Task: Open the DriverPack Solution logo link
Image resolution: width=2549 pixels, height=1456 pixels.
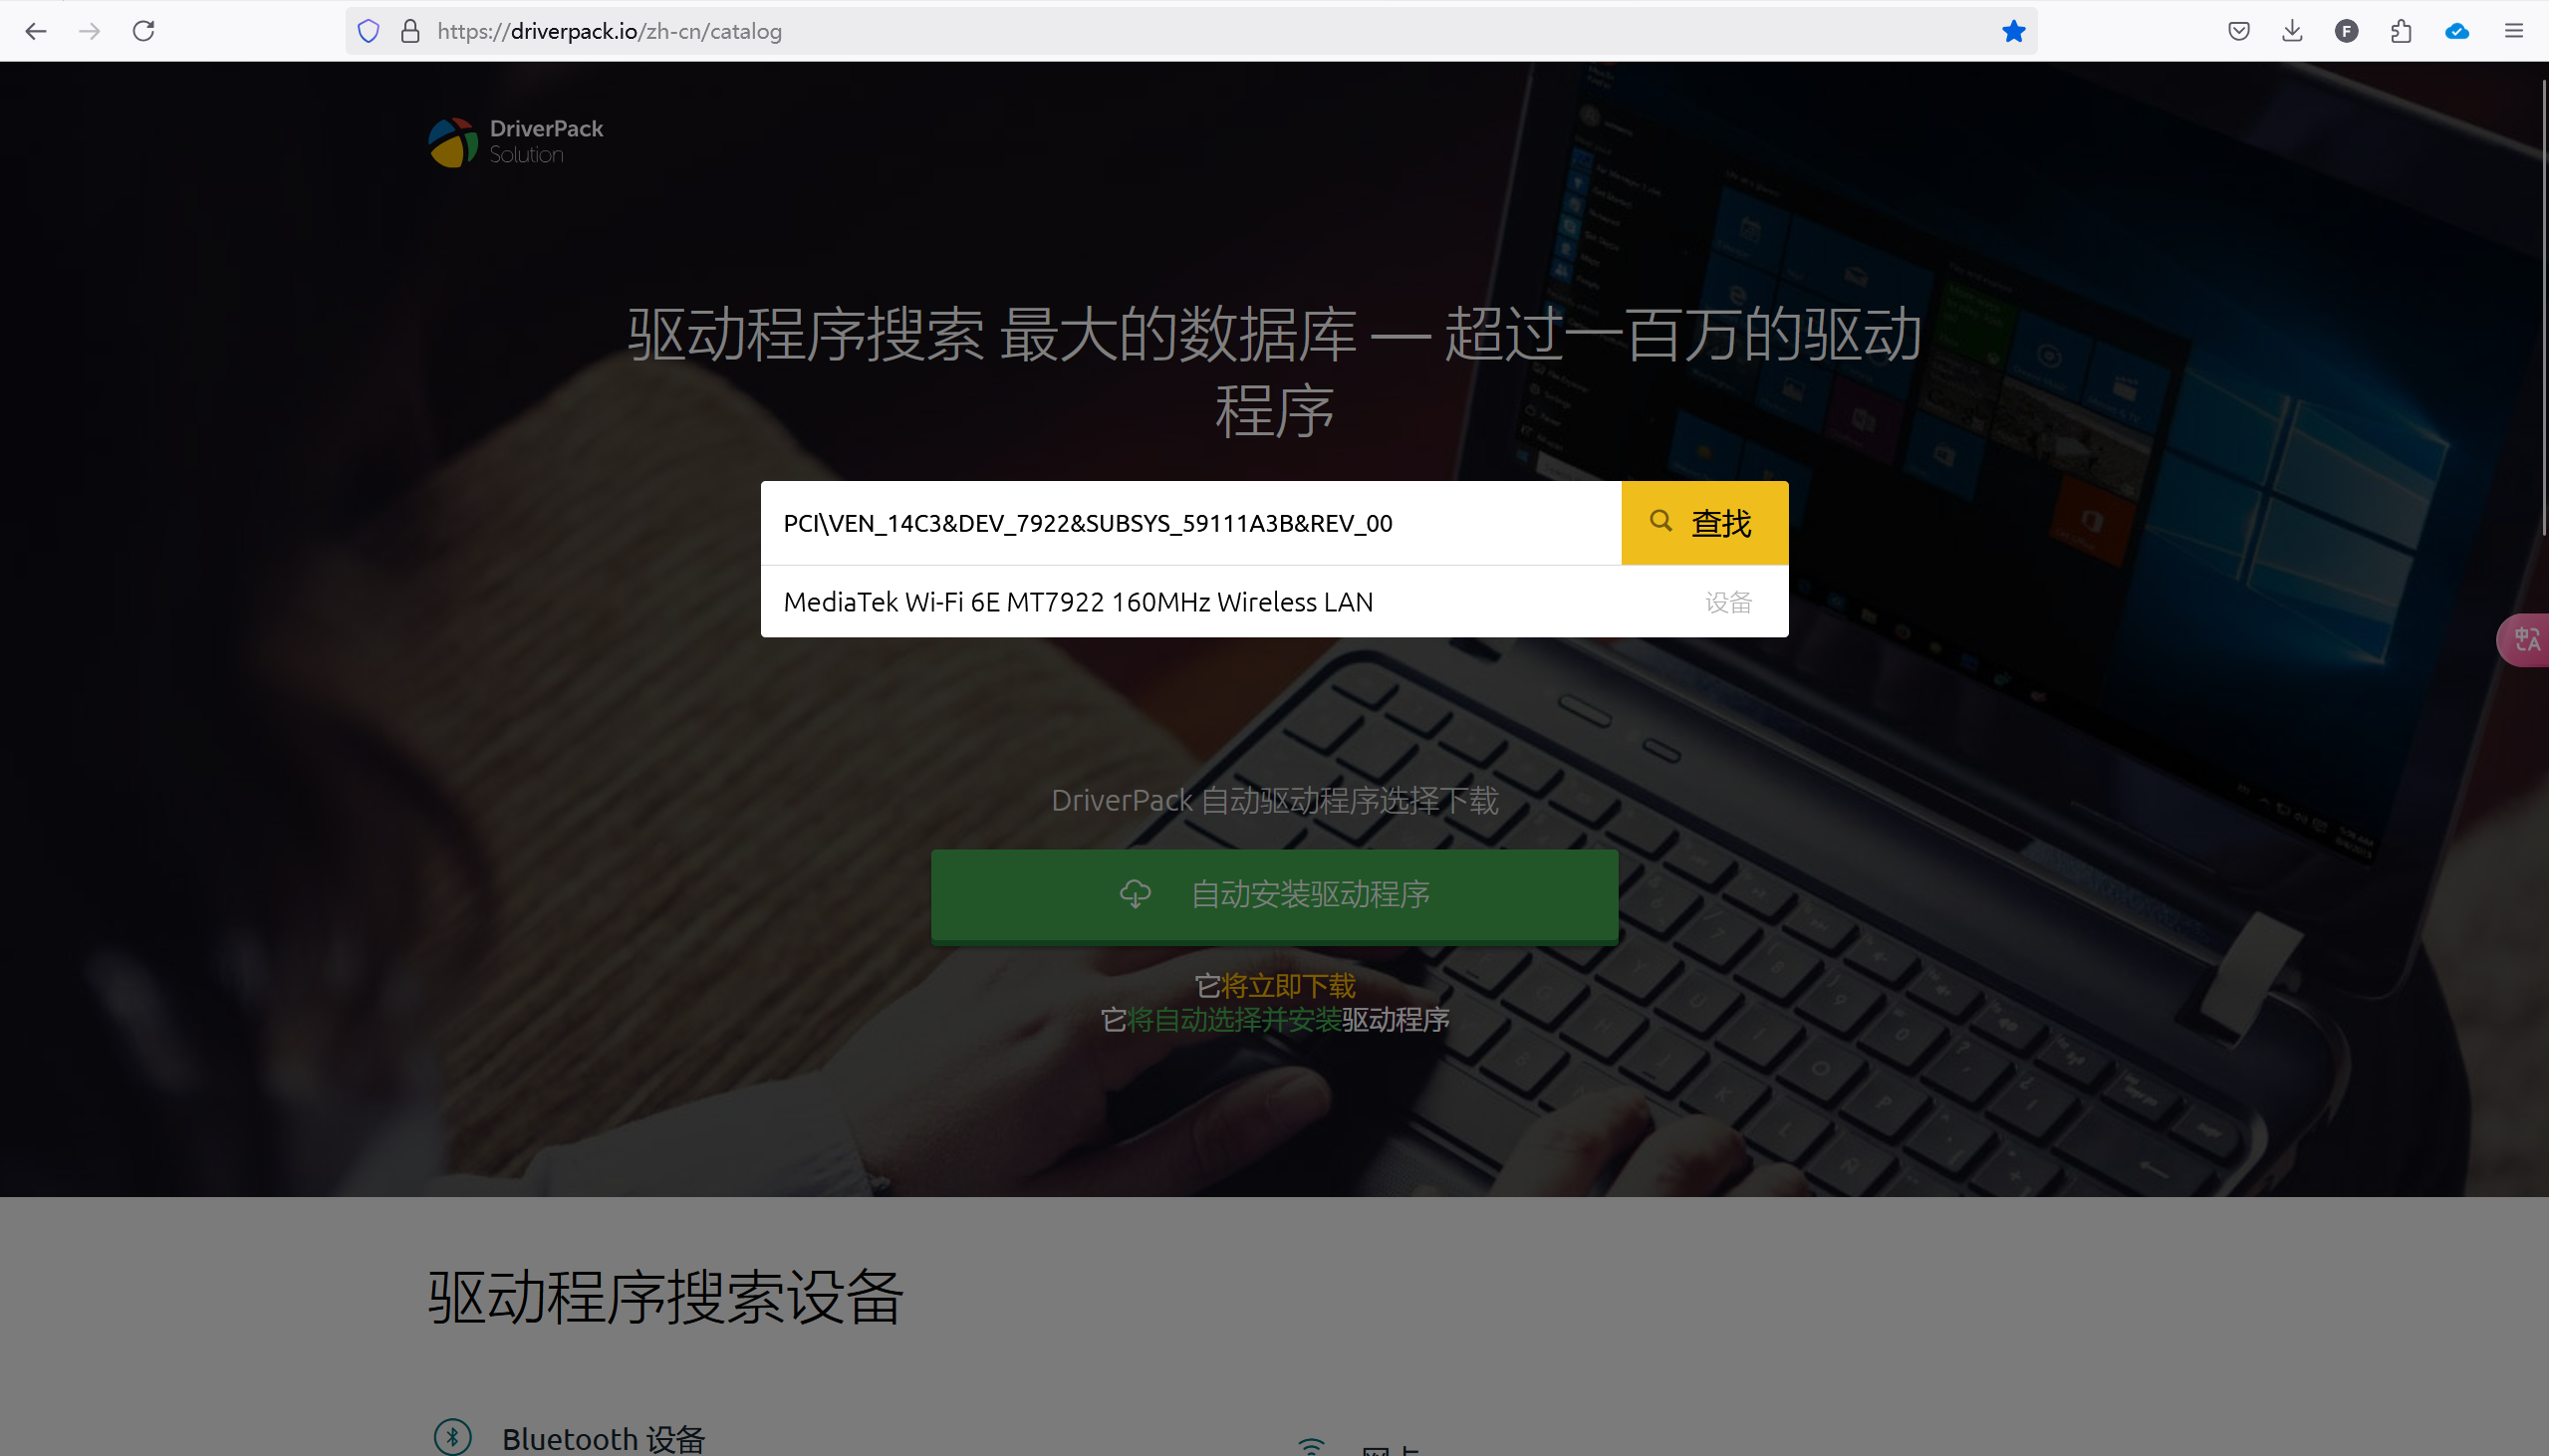Action: click(x=516, y=142)
